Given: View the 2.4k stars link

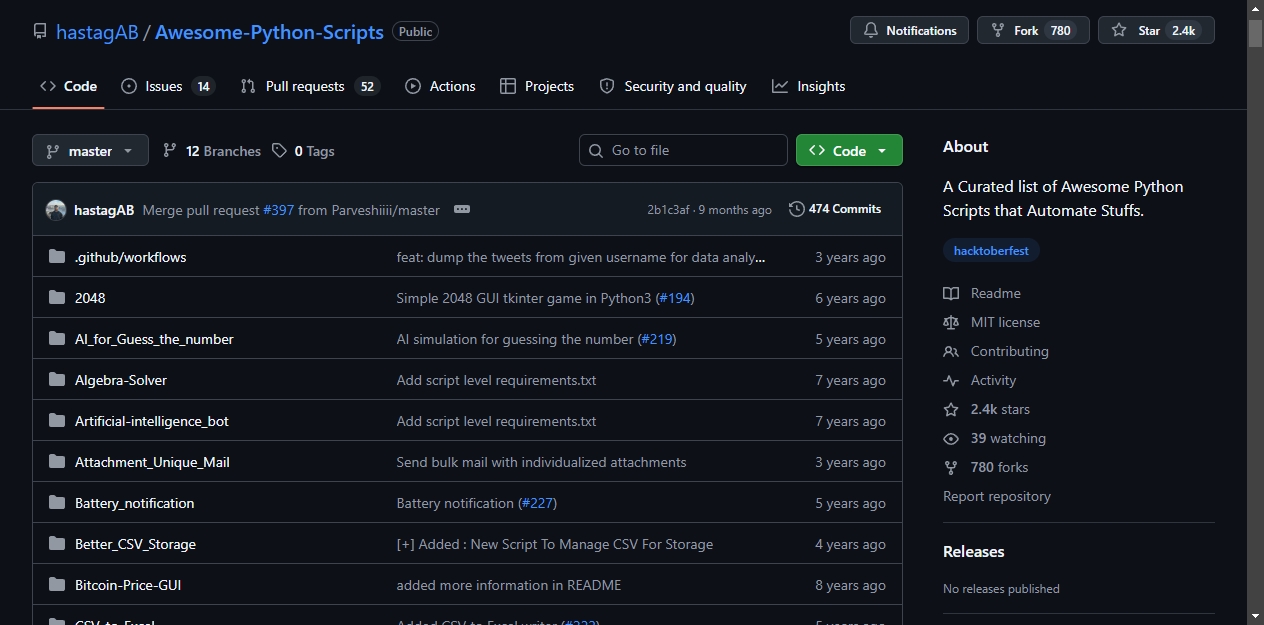Looking at the screenshot, I should pyautogui.click(x=986, y=409).
